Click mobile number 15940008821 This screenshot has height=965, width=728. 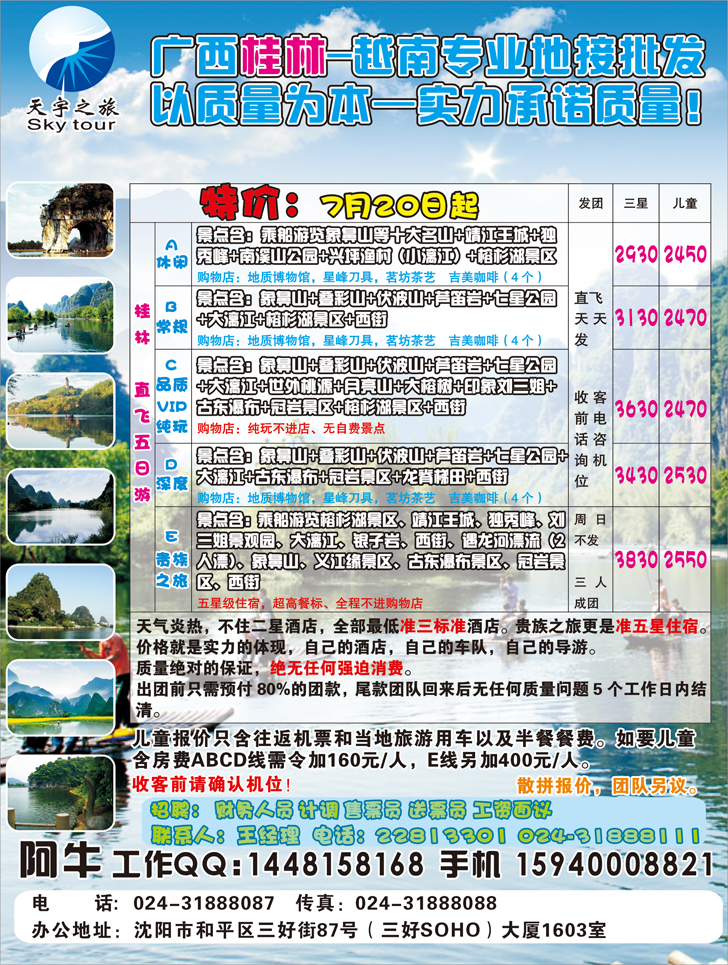(614, 864)
